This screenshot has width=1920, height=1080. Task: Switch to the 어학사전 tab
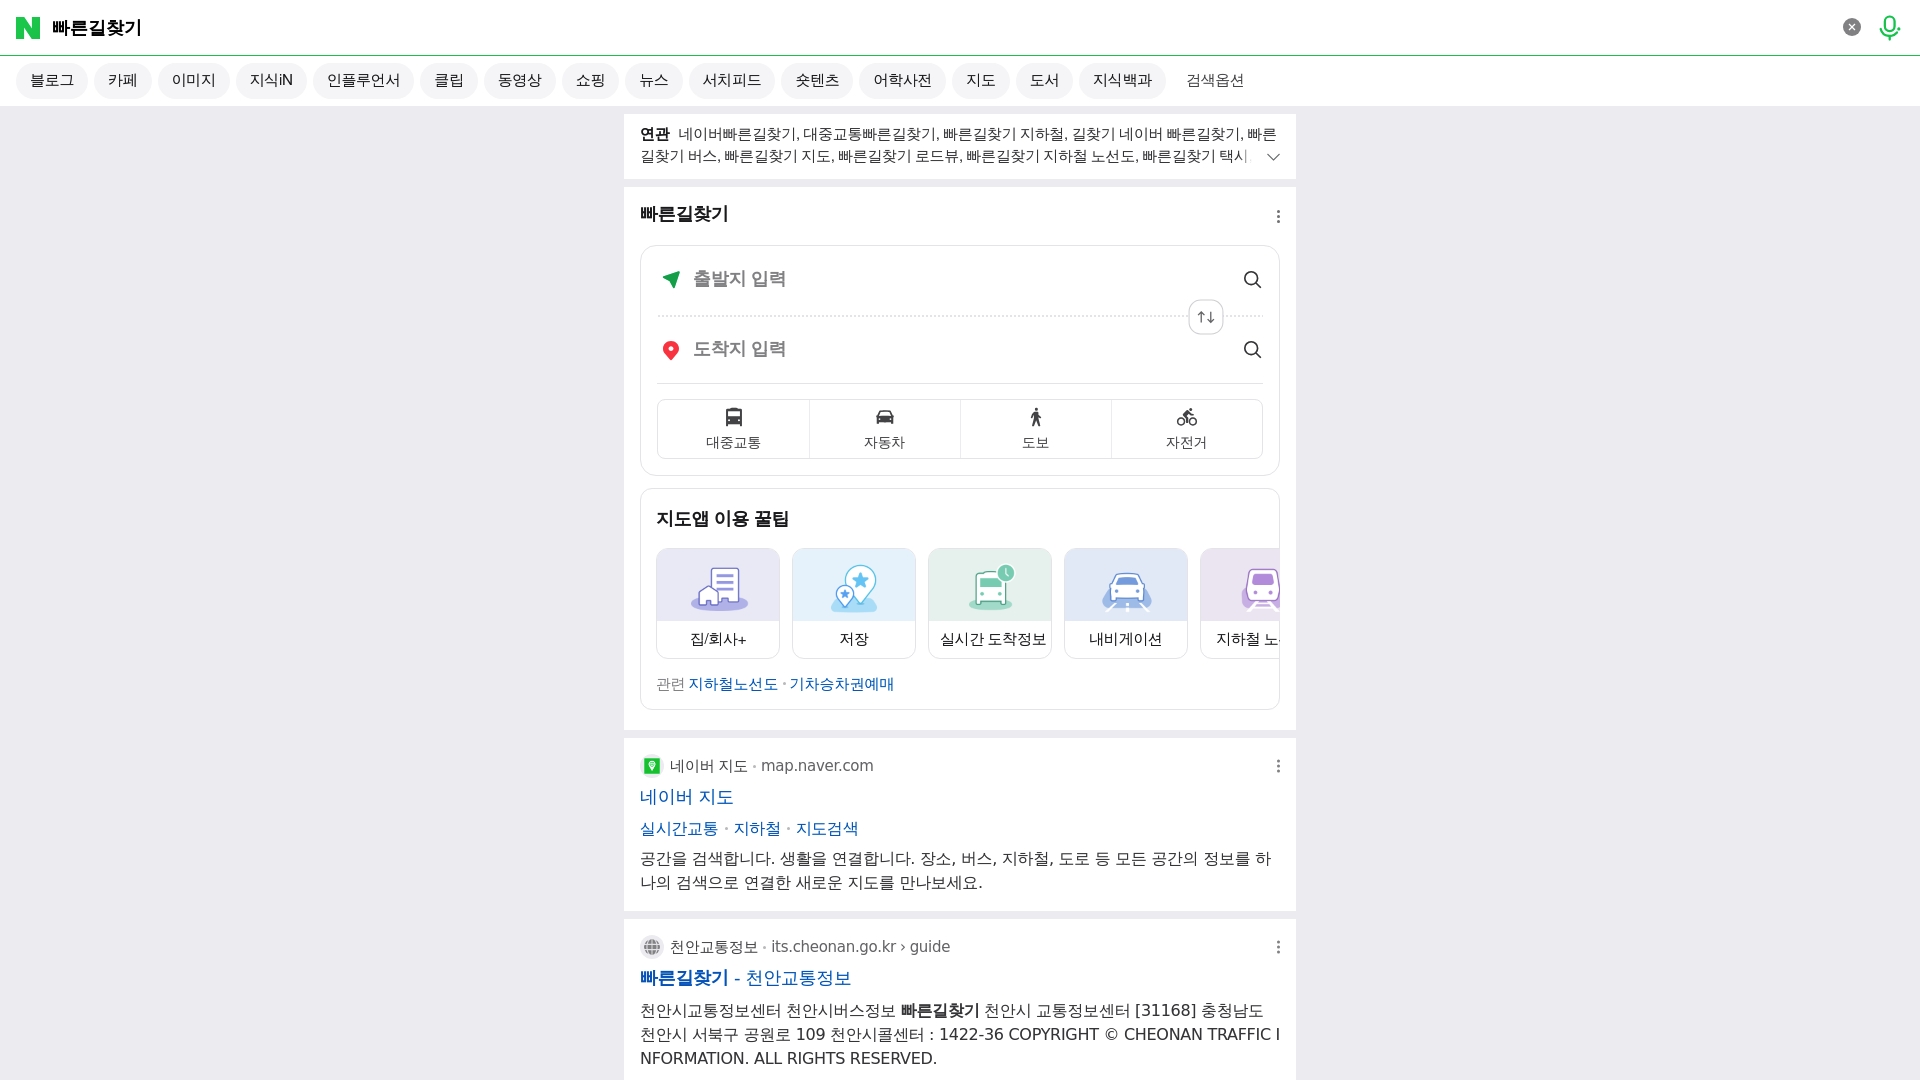[x=902, y=81]
